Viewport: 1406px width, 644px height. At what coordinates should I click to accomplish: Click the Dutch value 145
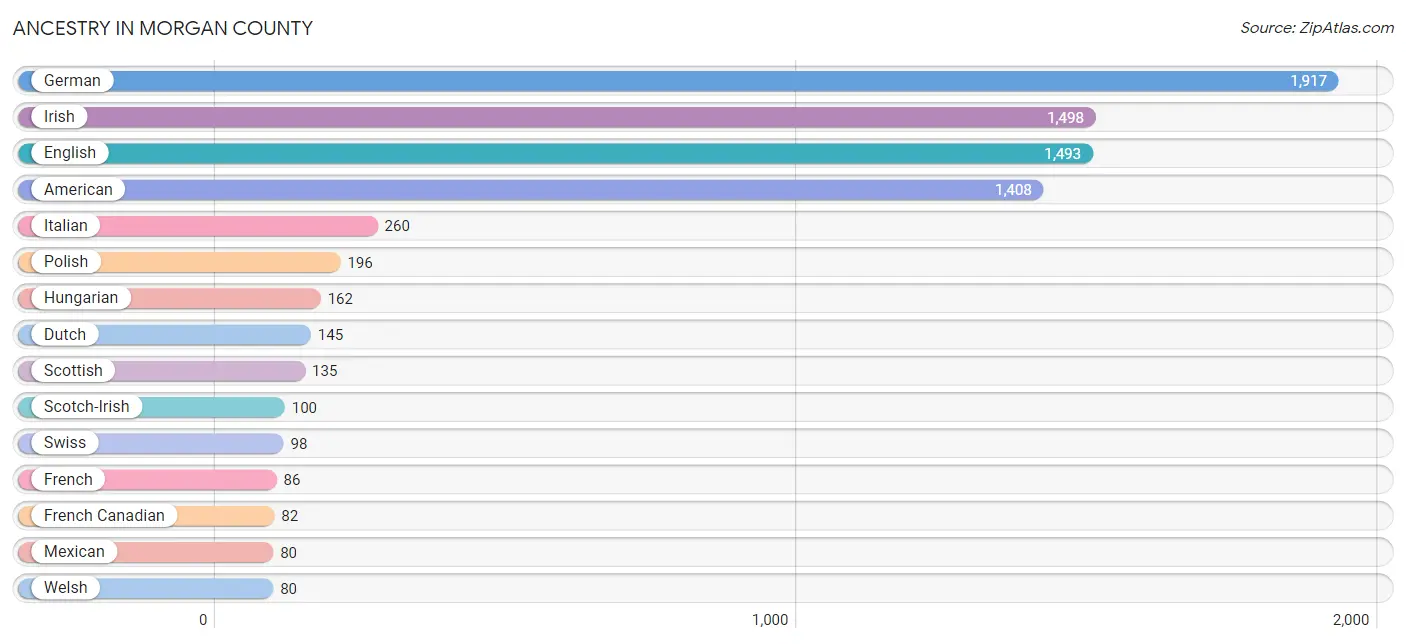point(330,335)
